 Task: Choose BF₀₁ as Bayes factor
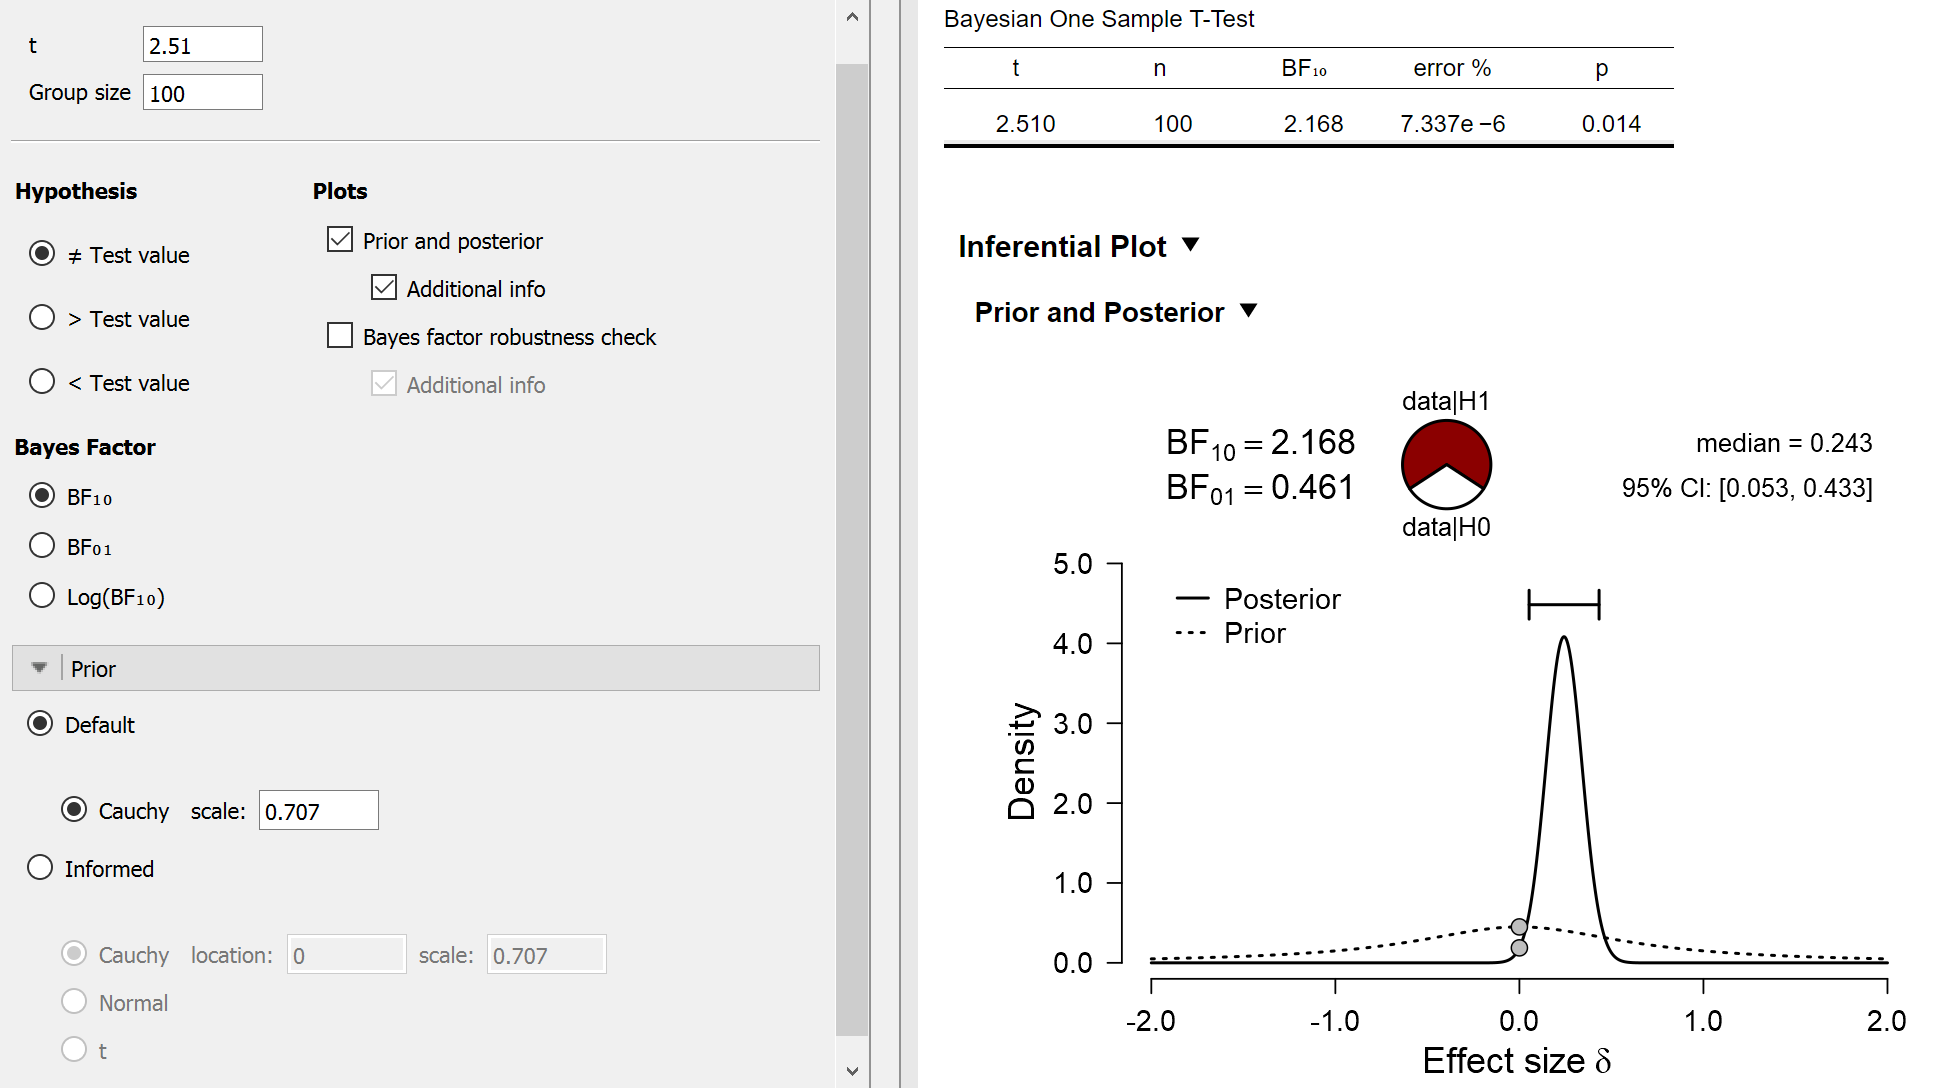(x=42, y=546)
